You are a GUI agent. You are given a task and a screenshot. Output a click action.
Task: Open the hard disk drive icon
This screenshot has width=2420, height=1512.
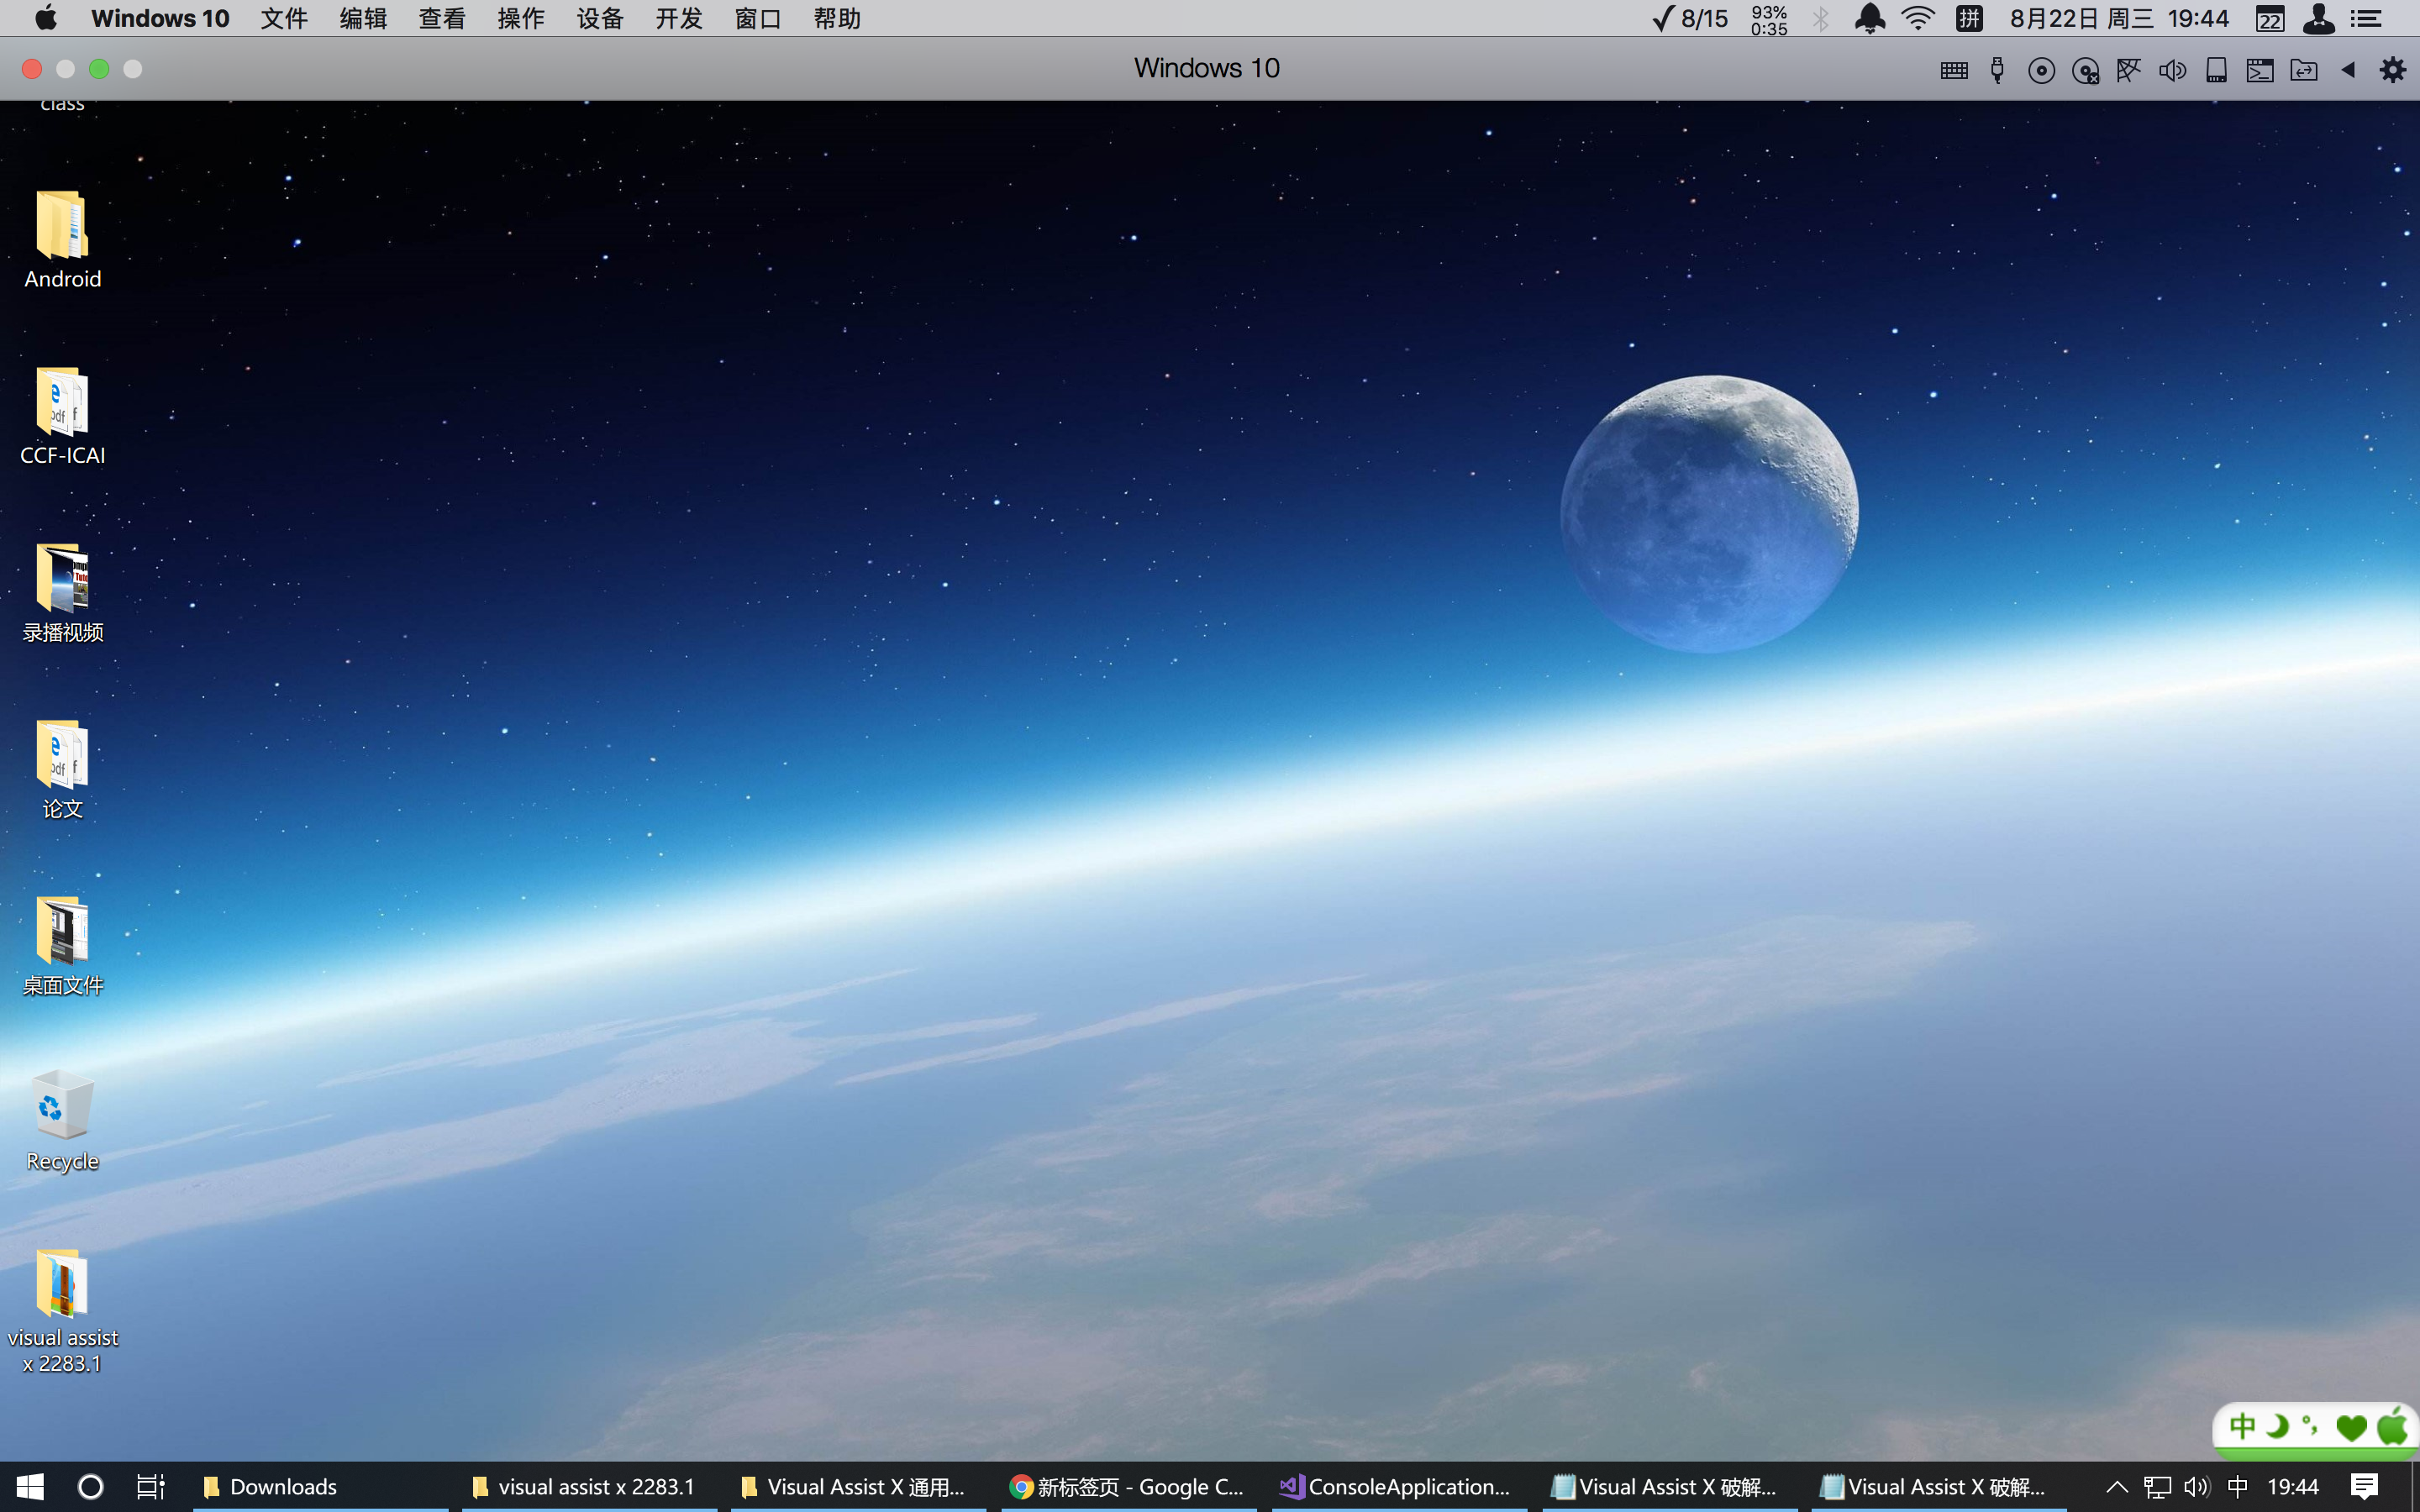(2216, 70)
